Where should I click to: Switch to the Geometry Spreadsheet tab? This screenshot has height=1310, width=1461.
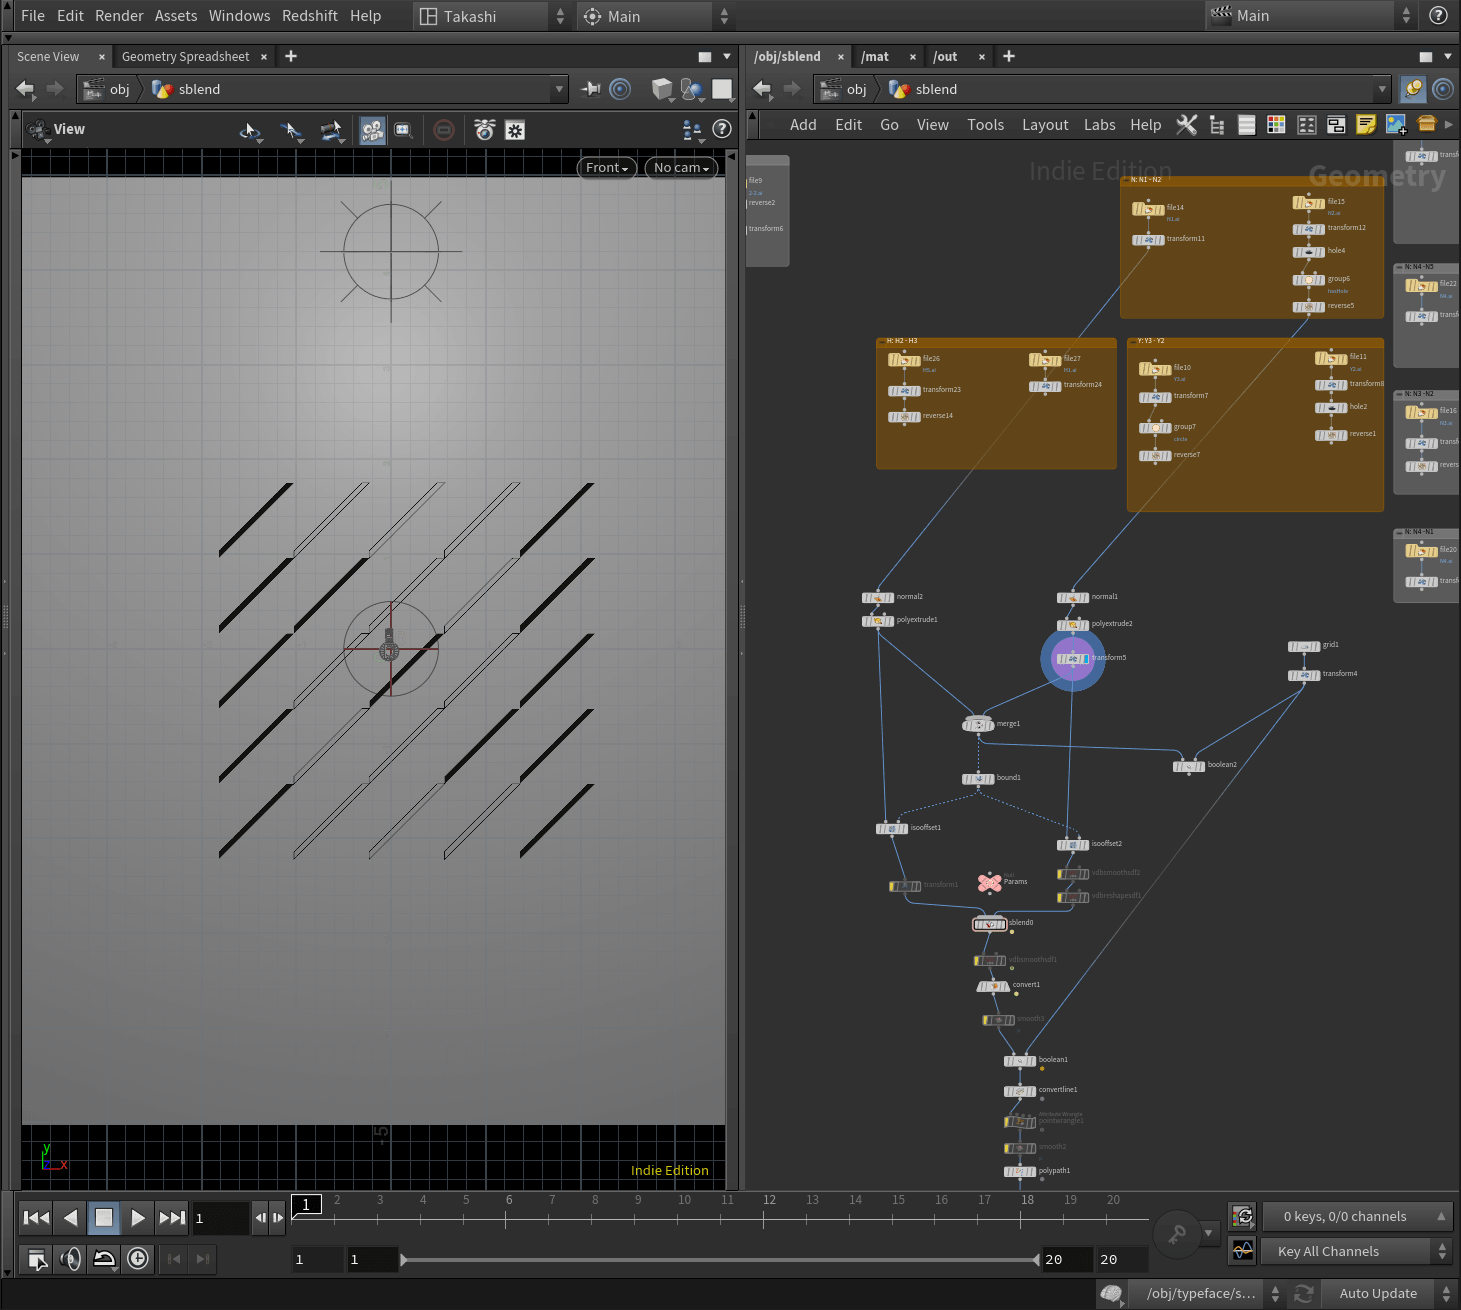185,57
